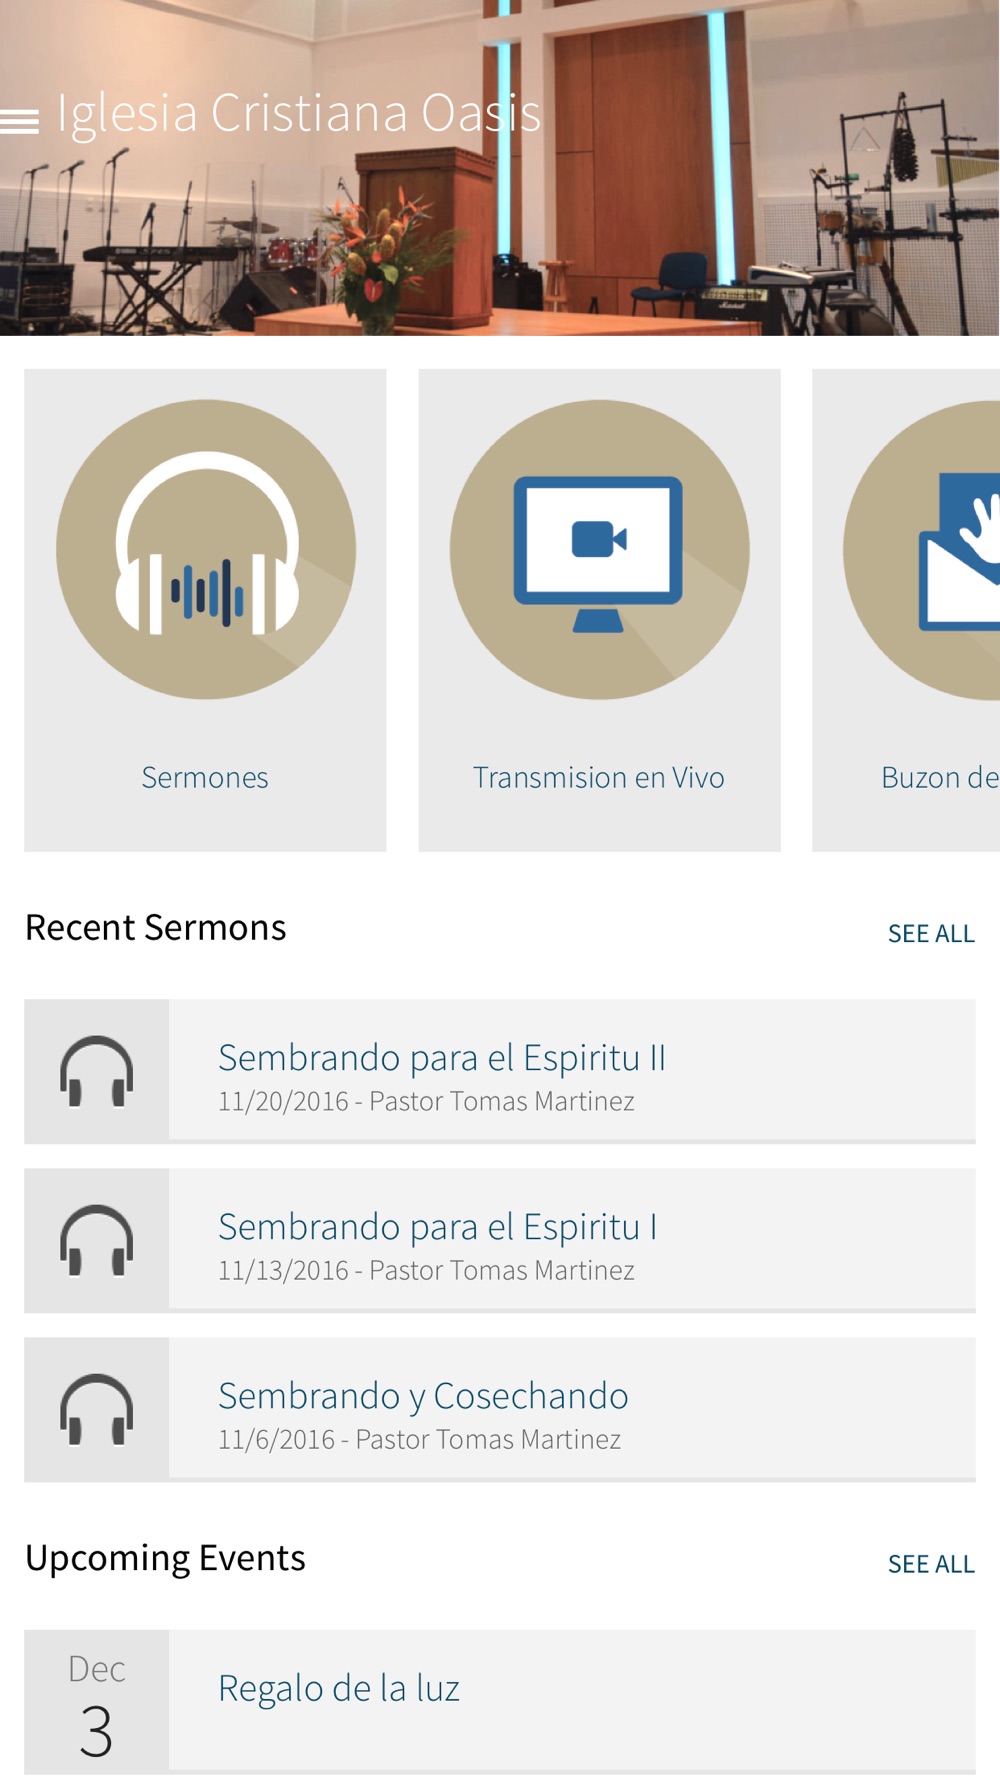
Task: Open the Transmision en Vivo monitor icon
Action: coord(599,549)
